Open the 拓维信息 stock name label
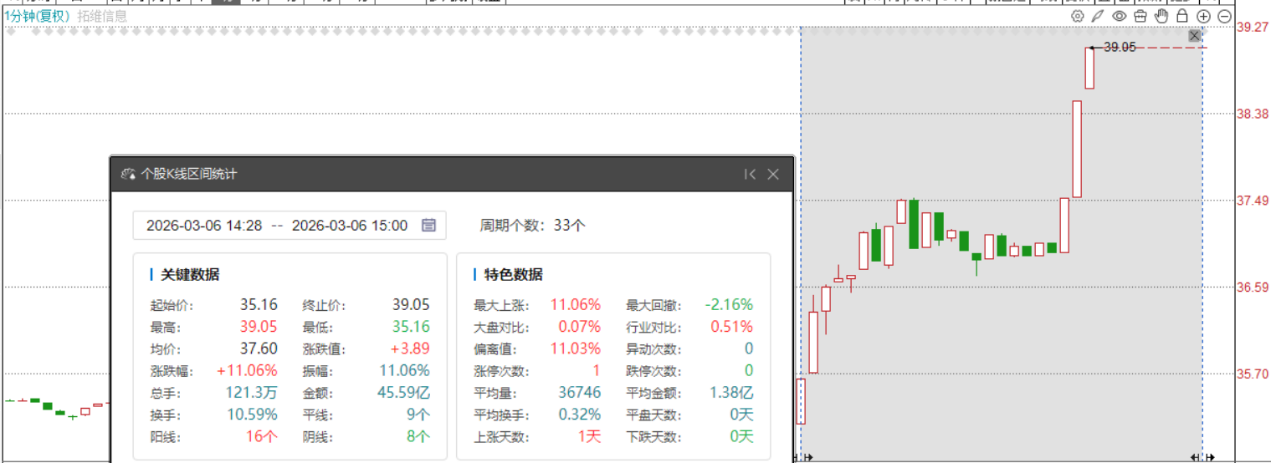The height and width of the screenshot is (463, 1271). [x=102, y=16]
